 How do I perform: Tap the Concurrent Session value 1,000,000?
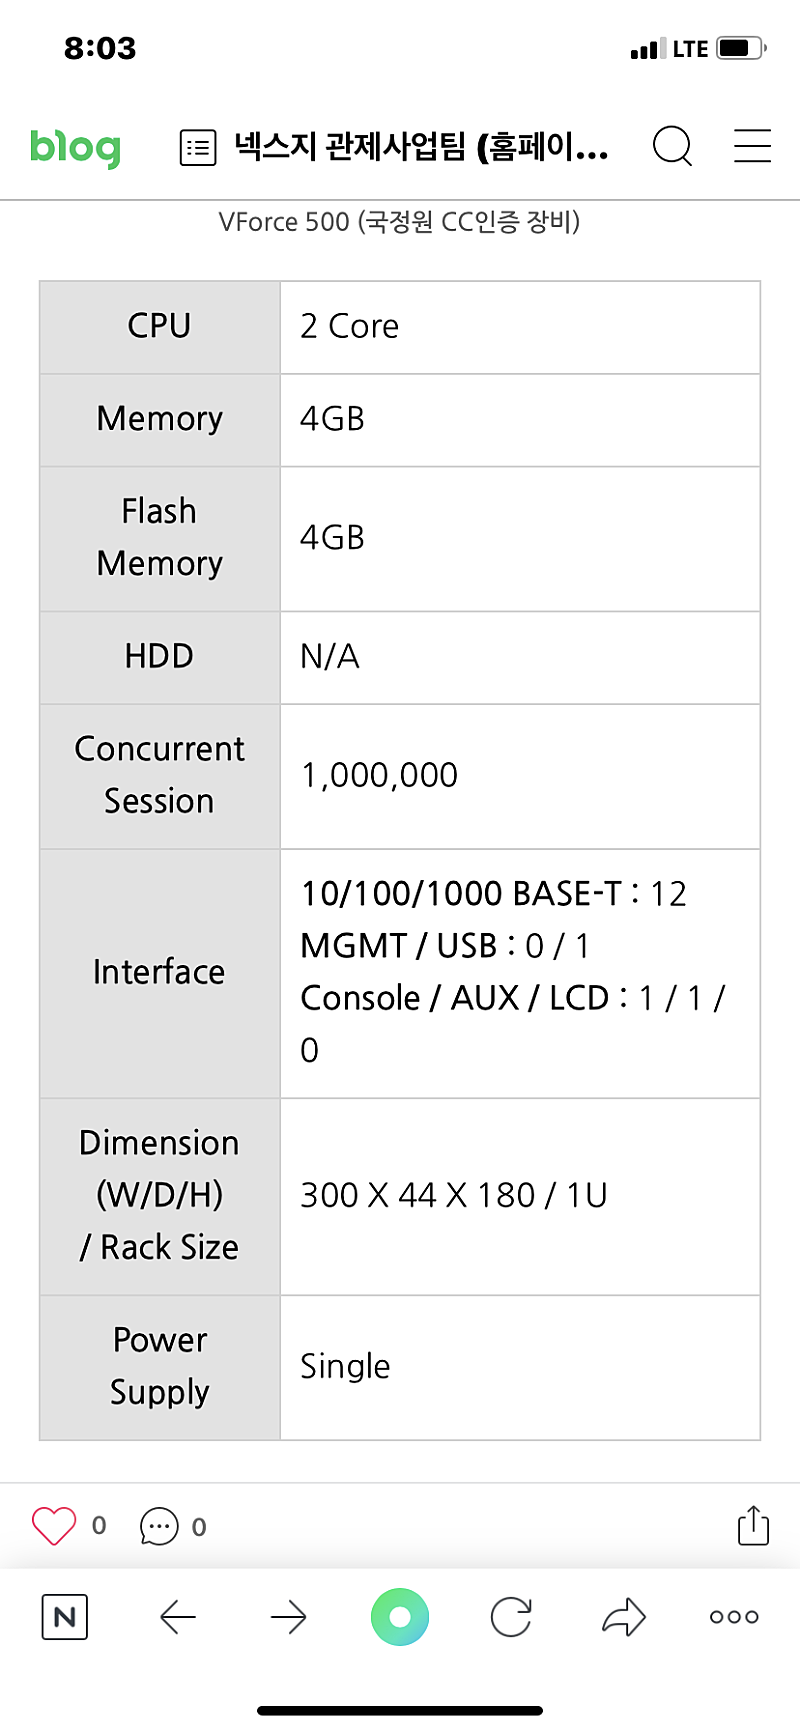pyautogui.click(x=379, y=775)
